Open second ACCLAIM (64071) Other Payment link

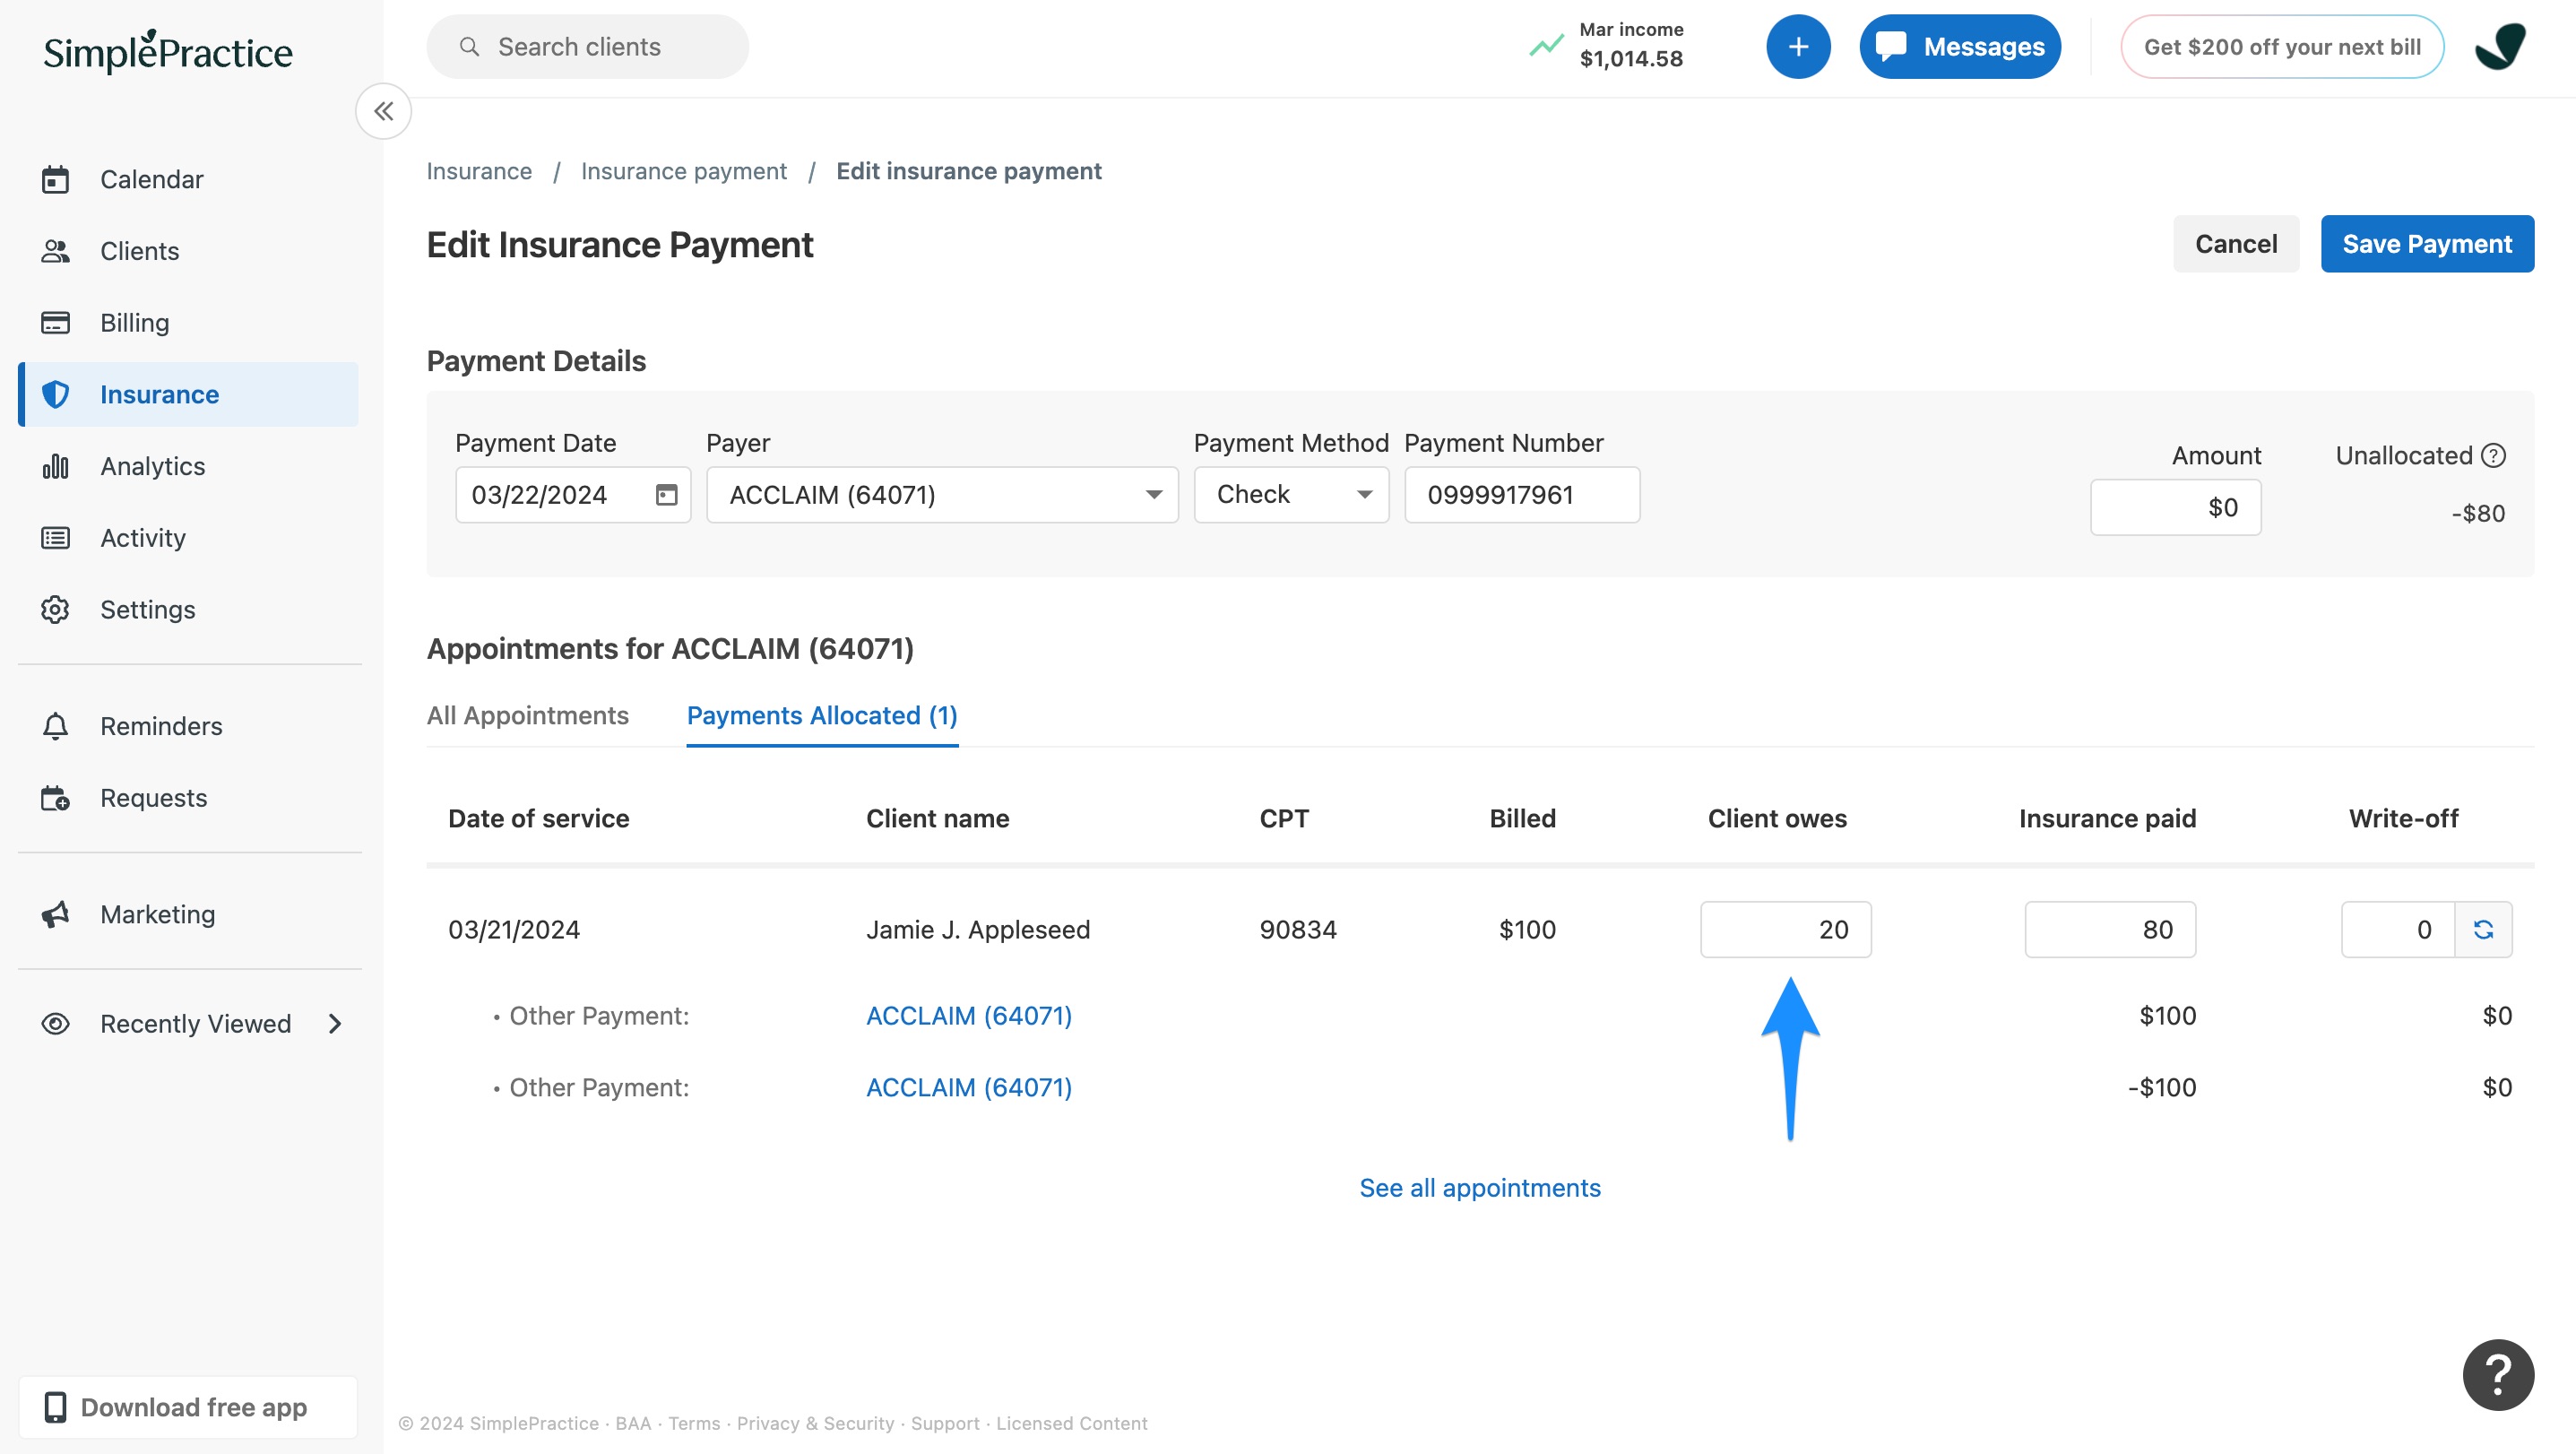click(x=969, y=1088)
